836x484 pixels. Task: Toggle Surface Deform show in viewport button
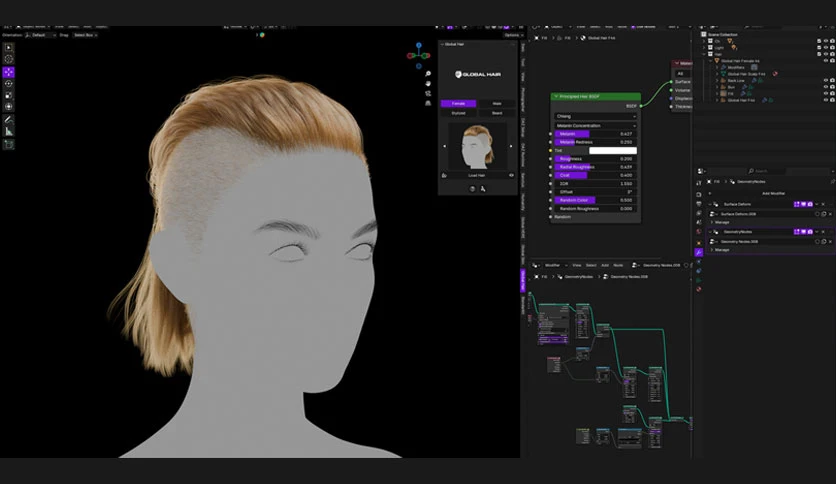click(803, 204)
